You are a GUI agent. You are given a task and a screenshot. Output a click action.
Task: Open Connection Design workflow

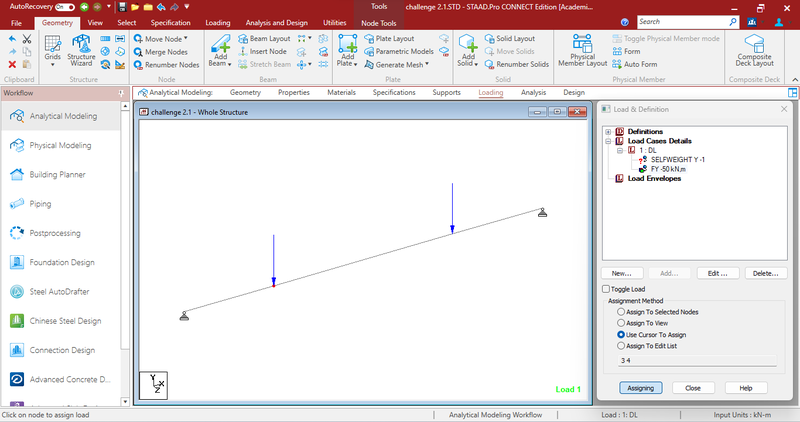pos(61,350)
